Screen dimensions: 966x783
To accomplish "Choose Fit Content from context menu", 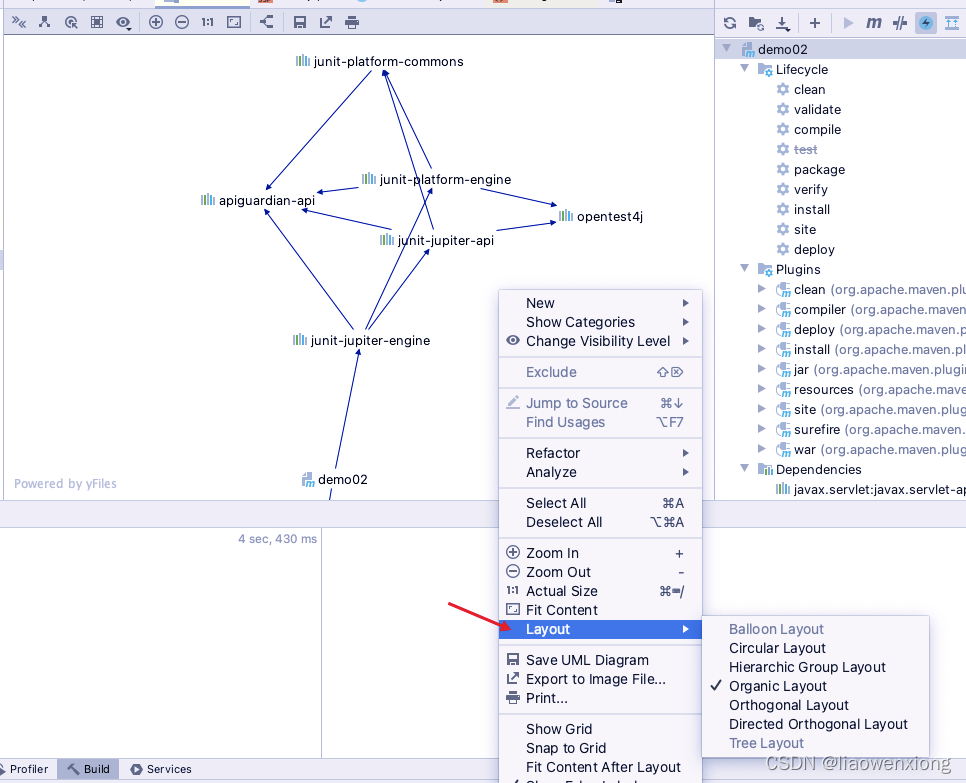I will (x=601, y=610).
